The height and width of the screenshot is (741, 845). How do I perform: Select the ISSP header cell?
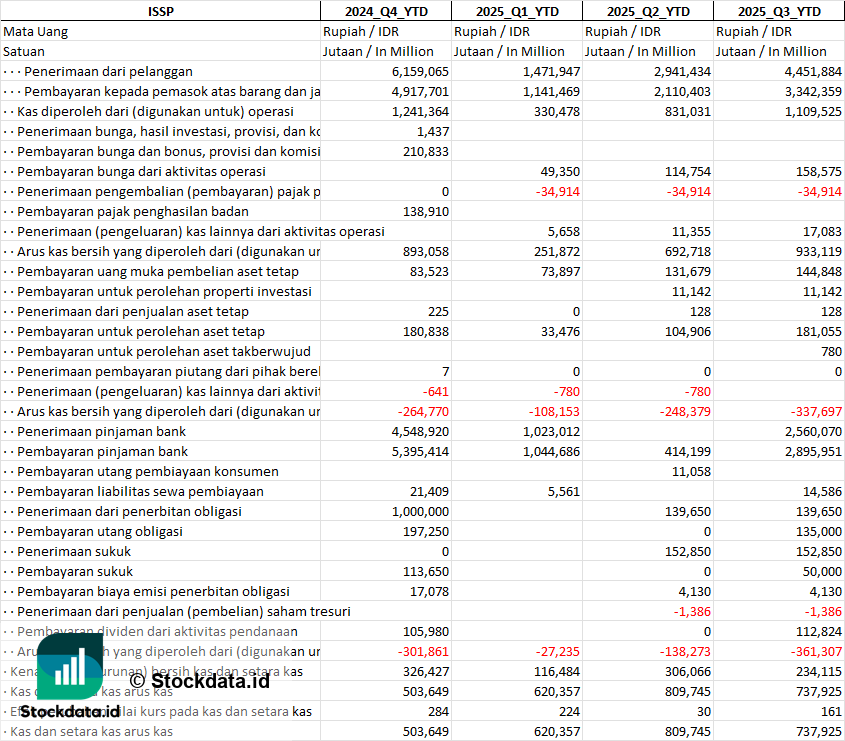pyautogui.click(x=161, y=11)
